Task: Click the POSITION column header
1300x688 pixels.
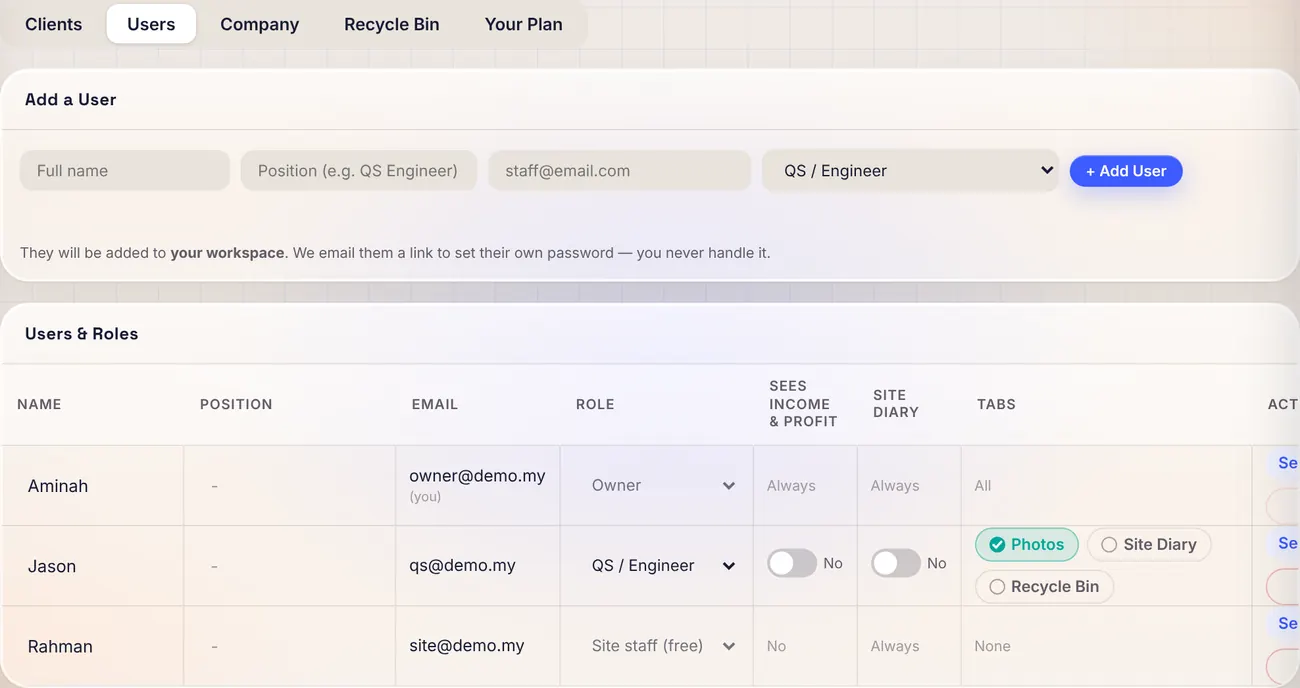Action: [x=236, y=404]
